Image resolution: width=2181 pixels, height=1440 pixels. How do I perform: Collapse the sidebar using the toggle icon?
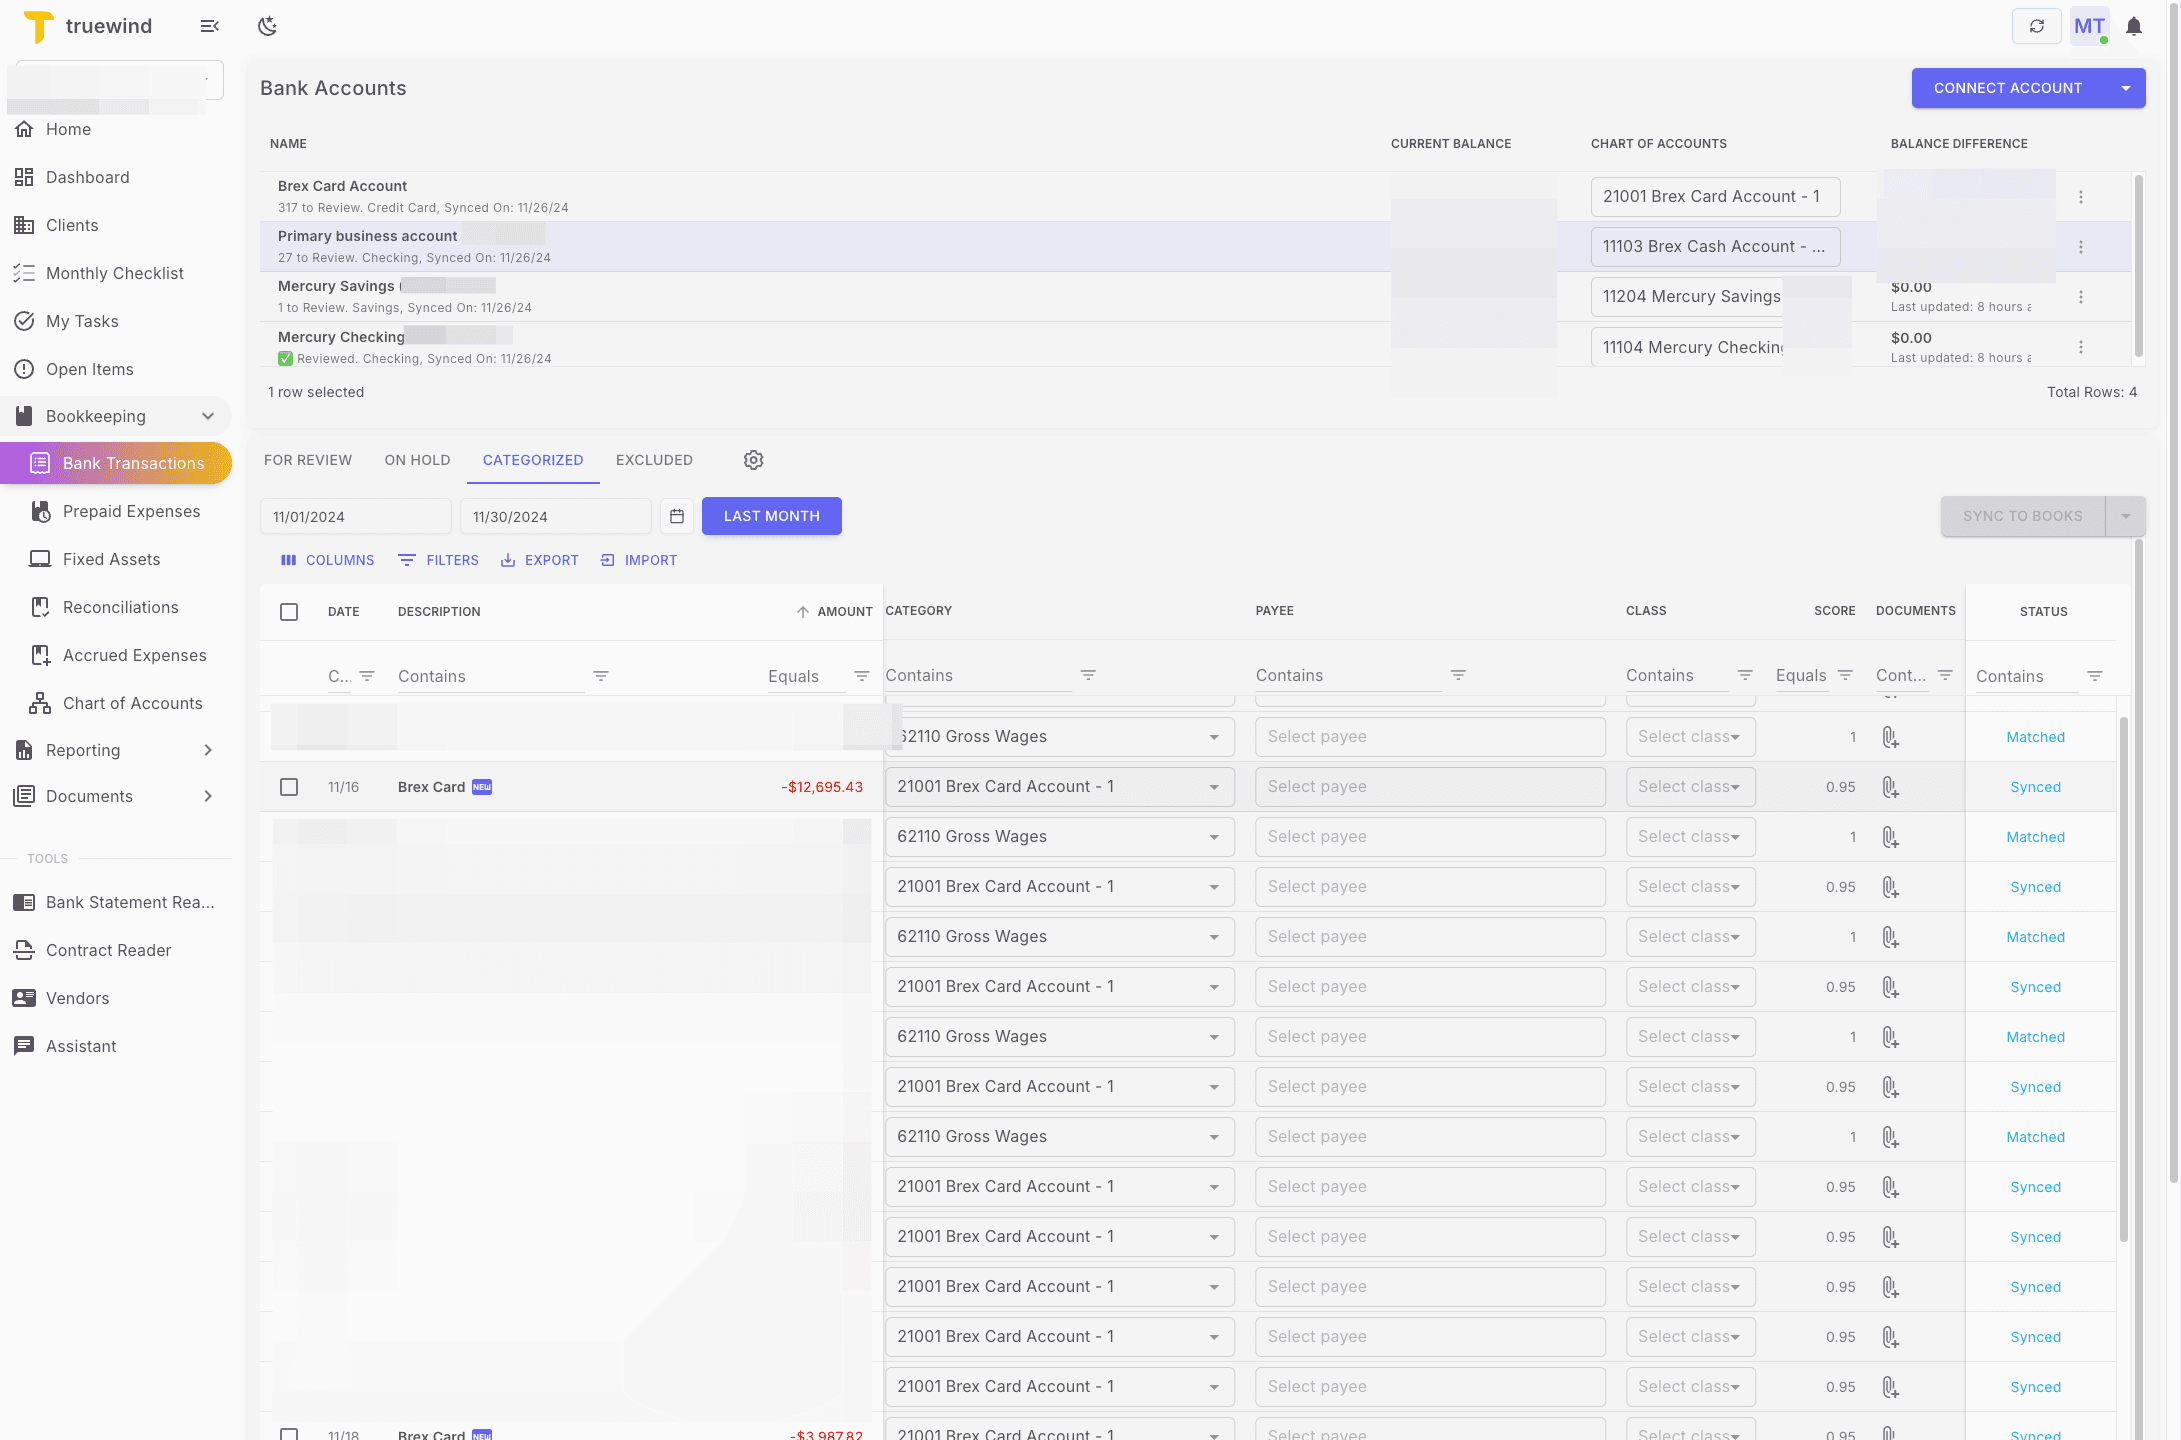click(x=209, y=26)
